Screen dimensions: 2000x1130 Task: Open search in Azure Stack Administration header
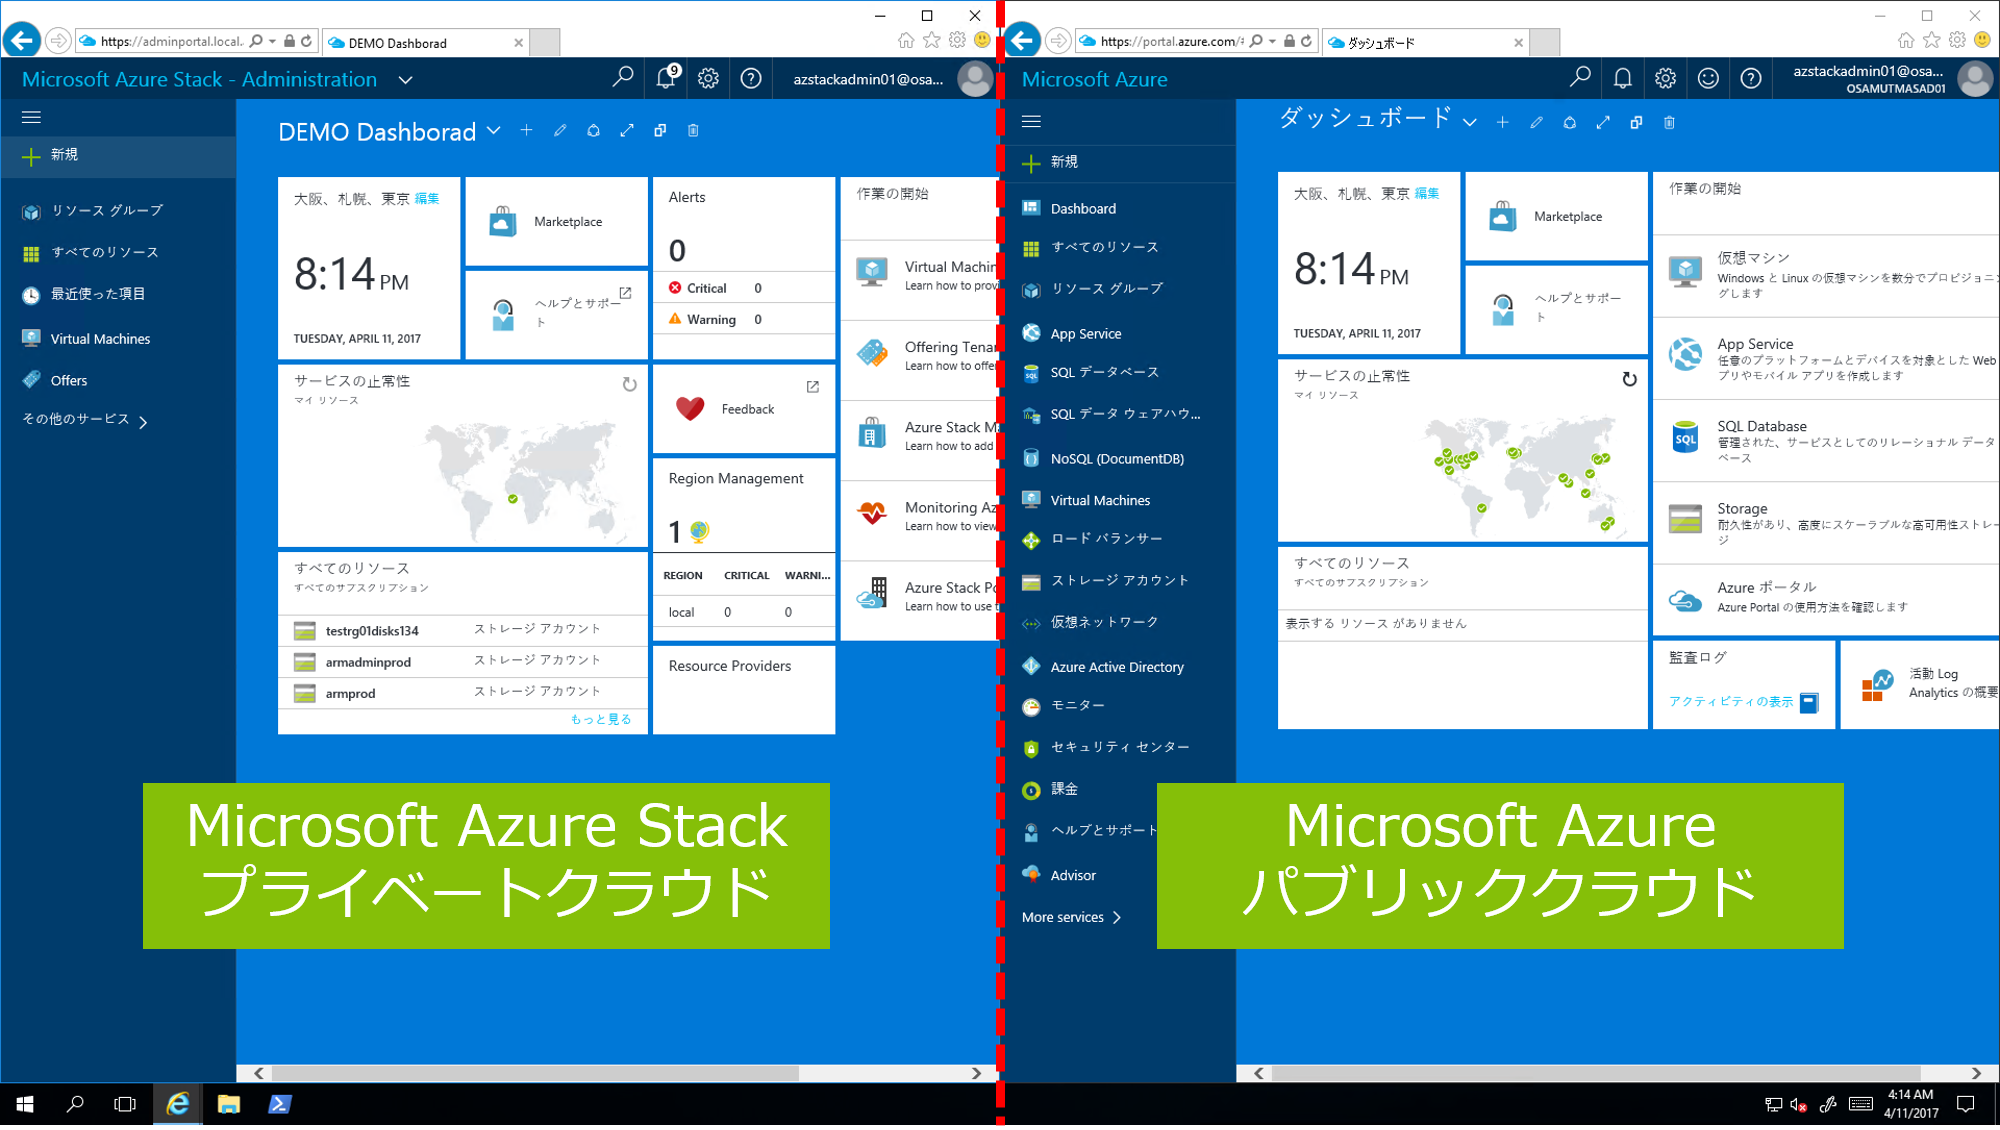point(622,77)
